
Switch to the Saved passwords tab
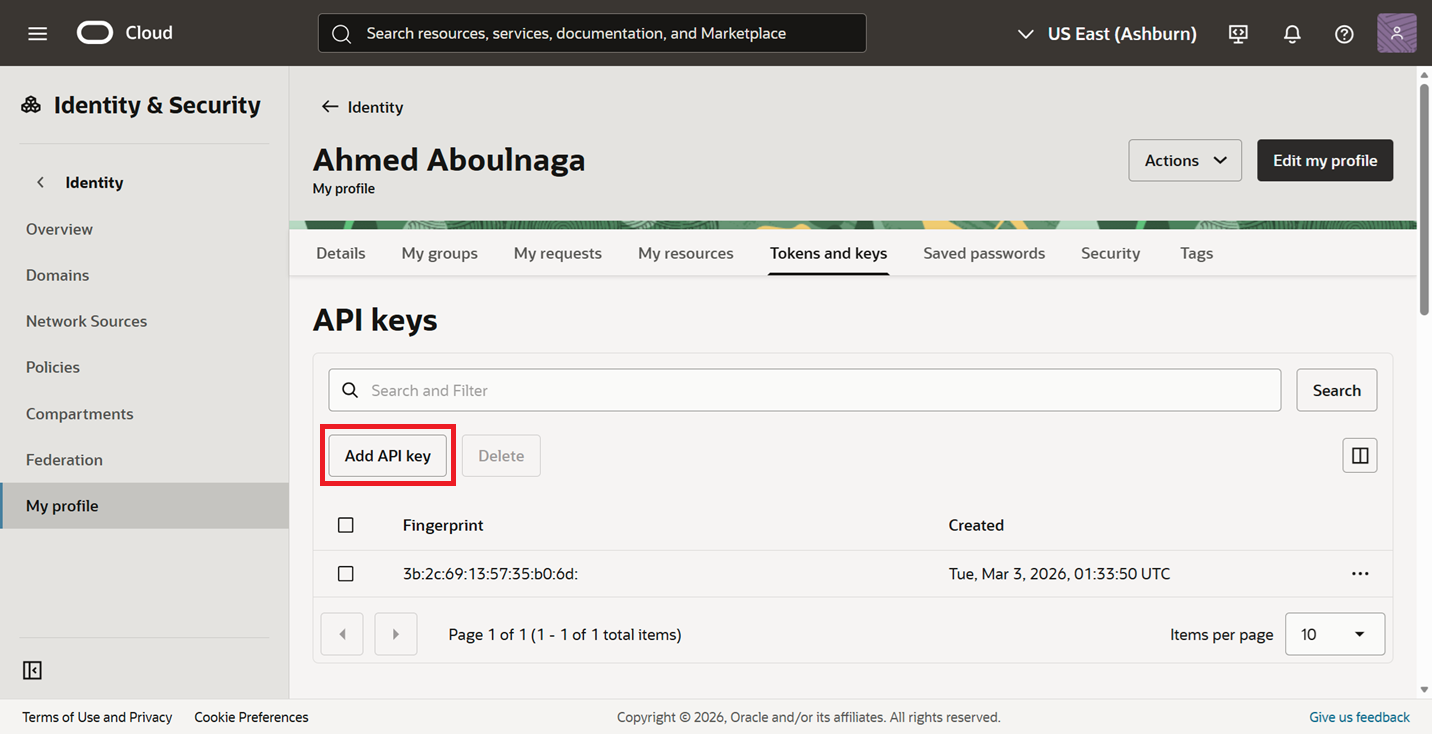click(983, 253)
